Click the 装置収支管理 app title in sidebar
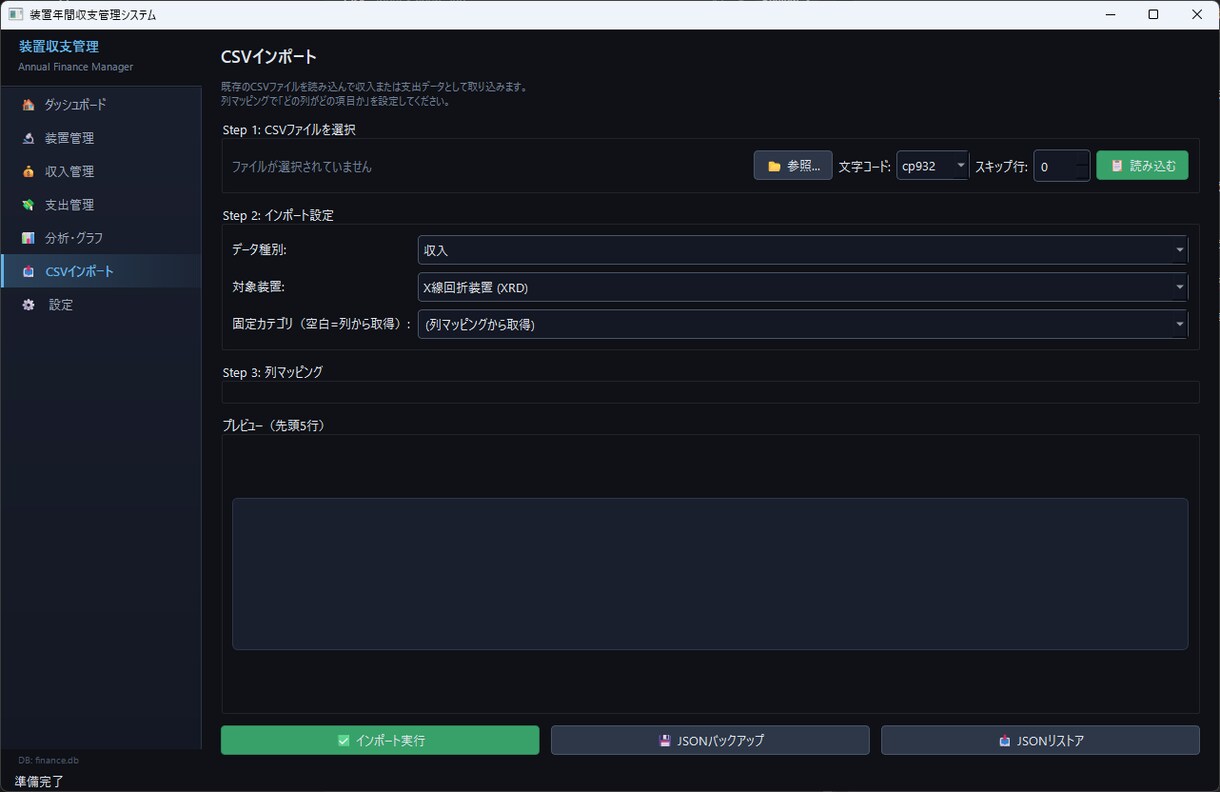1220x792 pixels. 58,46
